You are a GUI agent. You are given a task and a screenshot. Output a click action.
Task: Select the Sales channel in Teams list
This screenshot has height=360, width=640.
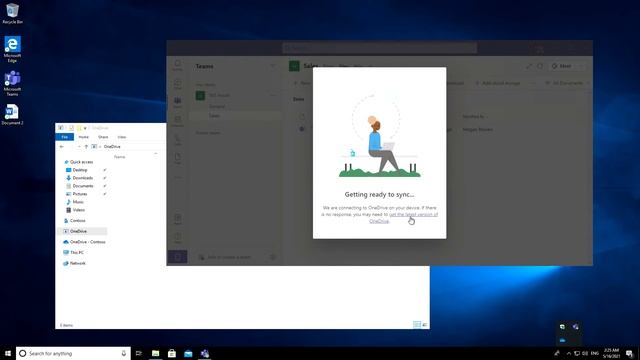tap(215, 116)
